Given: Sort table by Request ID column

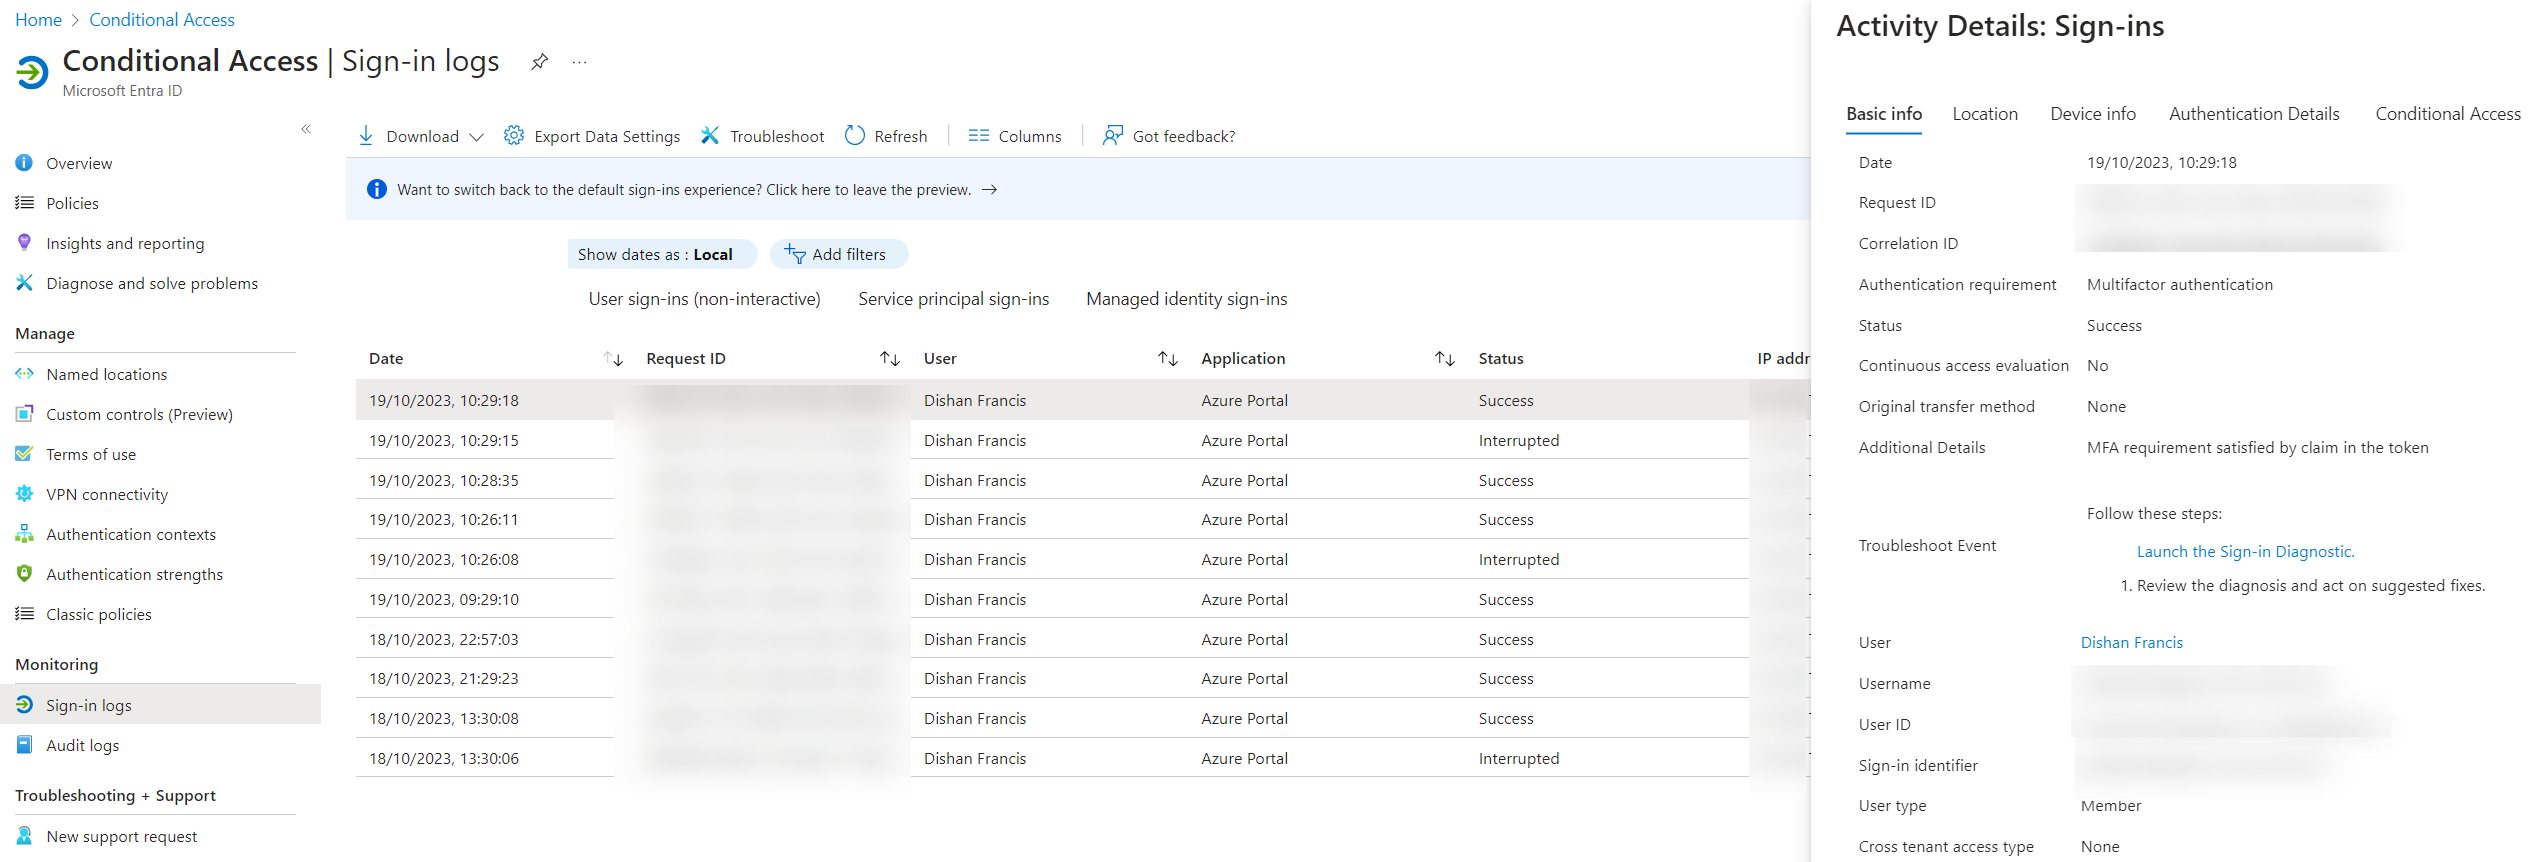Looking at the screenshot, I should click(890, 358).
